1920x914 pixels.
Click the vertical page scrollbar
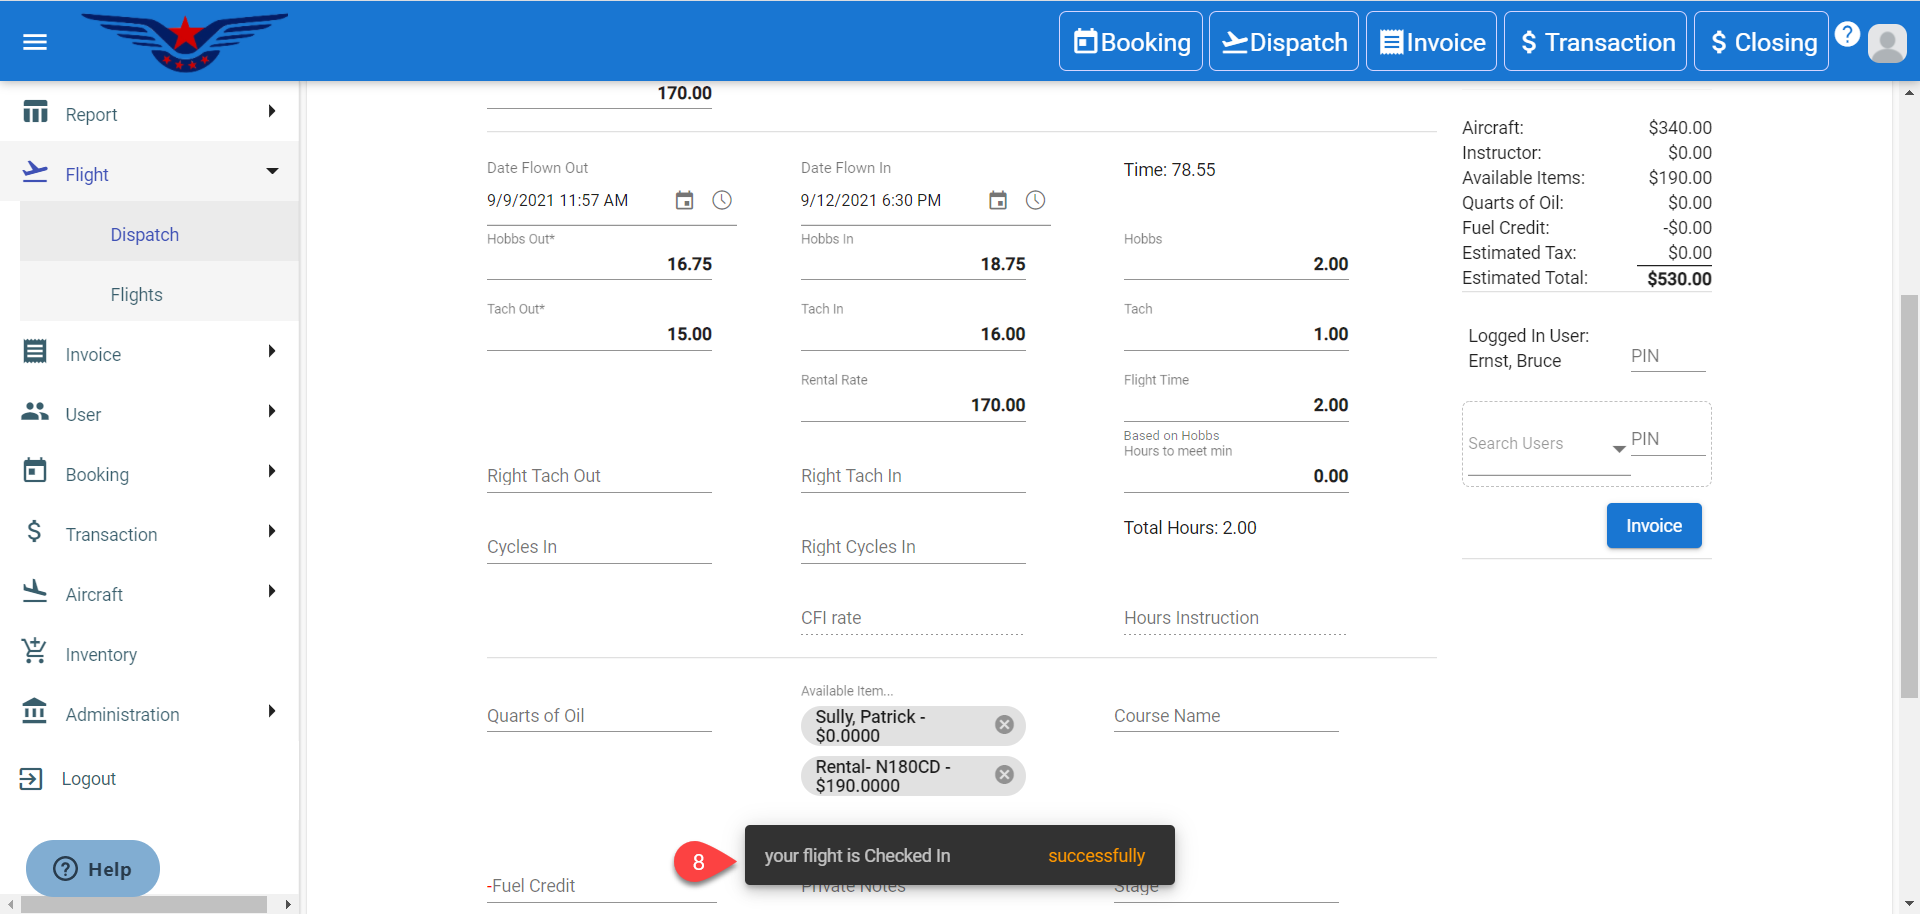(1909, 495)
